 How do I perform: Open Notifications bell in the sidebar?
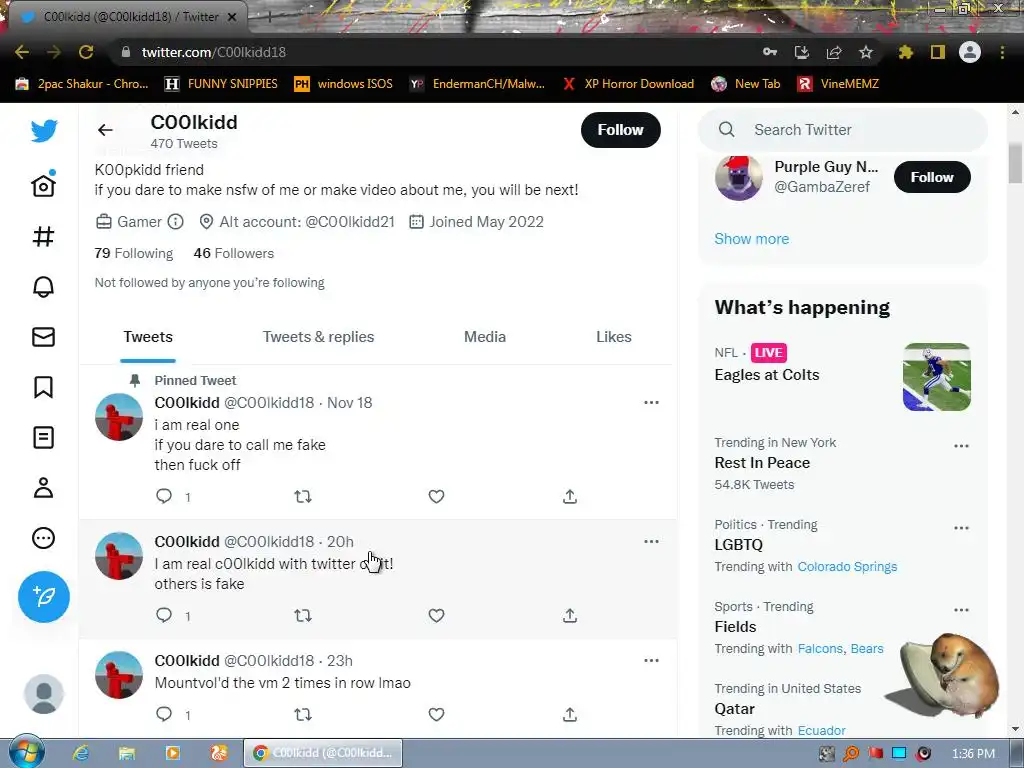[44, 287]
